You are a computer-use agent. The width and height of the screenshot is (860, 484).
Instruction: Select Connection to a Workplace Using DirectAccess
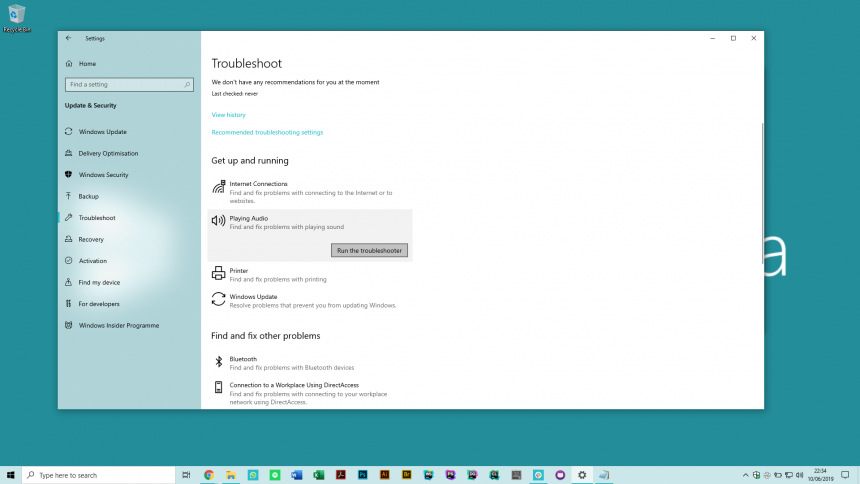pyautogui.click(x=310, y=393)
